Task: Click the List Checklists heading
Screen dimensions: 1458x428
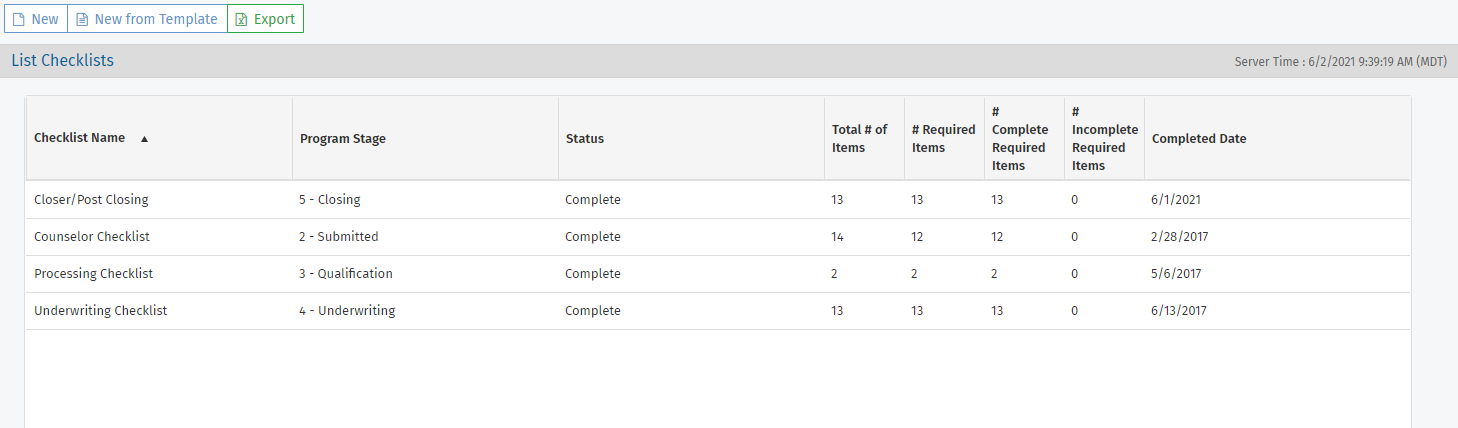Action: pyautogui.click(x=63, y=61)
